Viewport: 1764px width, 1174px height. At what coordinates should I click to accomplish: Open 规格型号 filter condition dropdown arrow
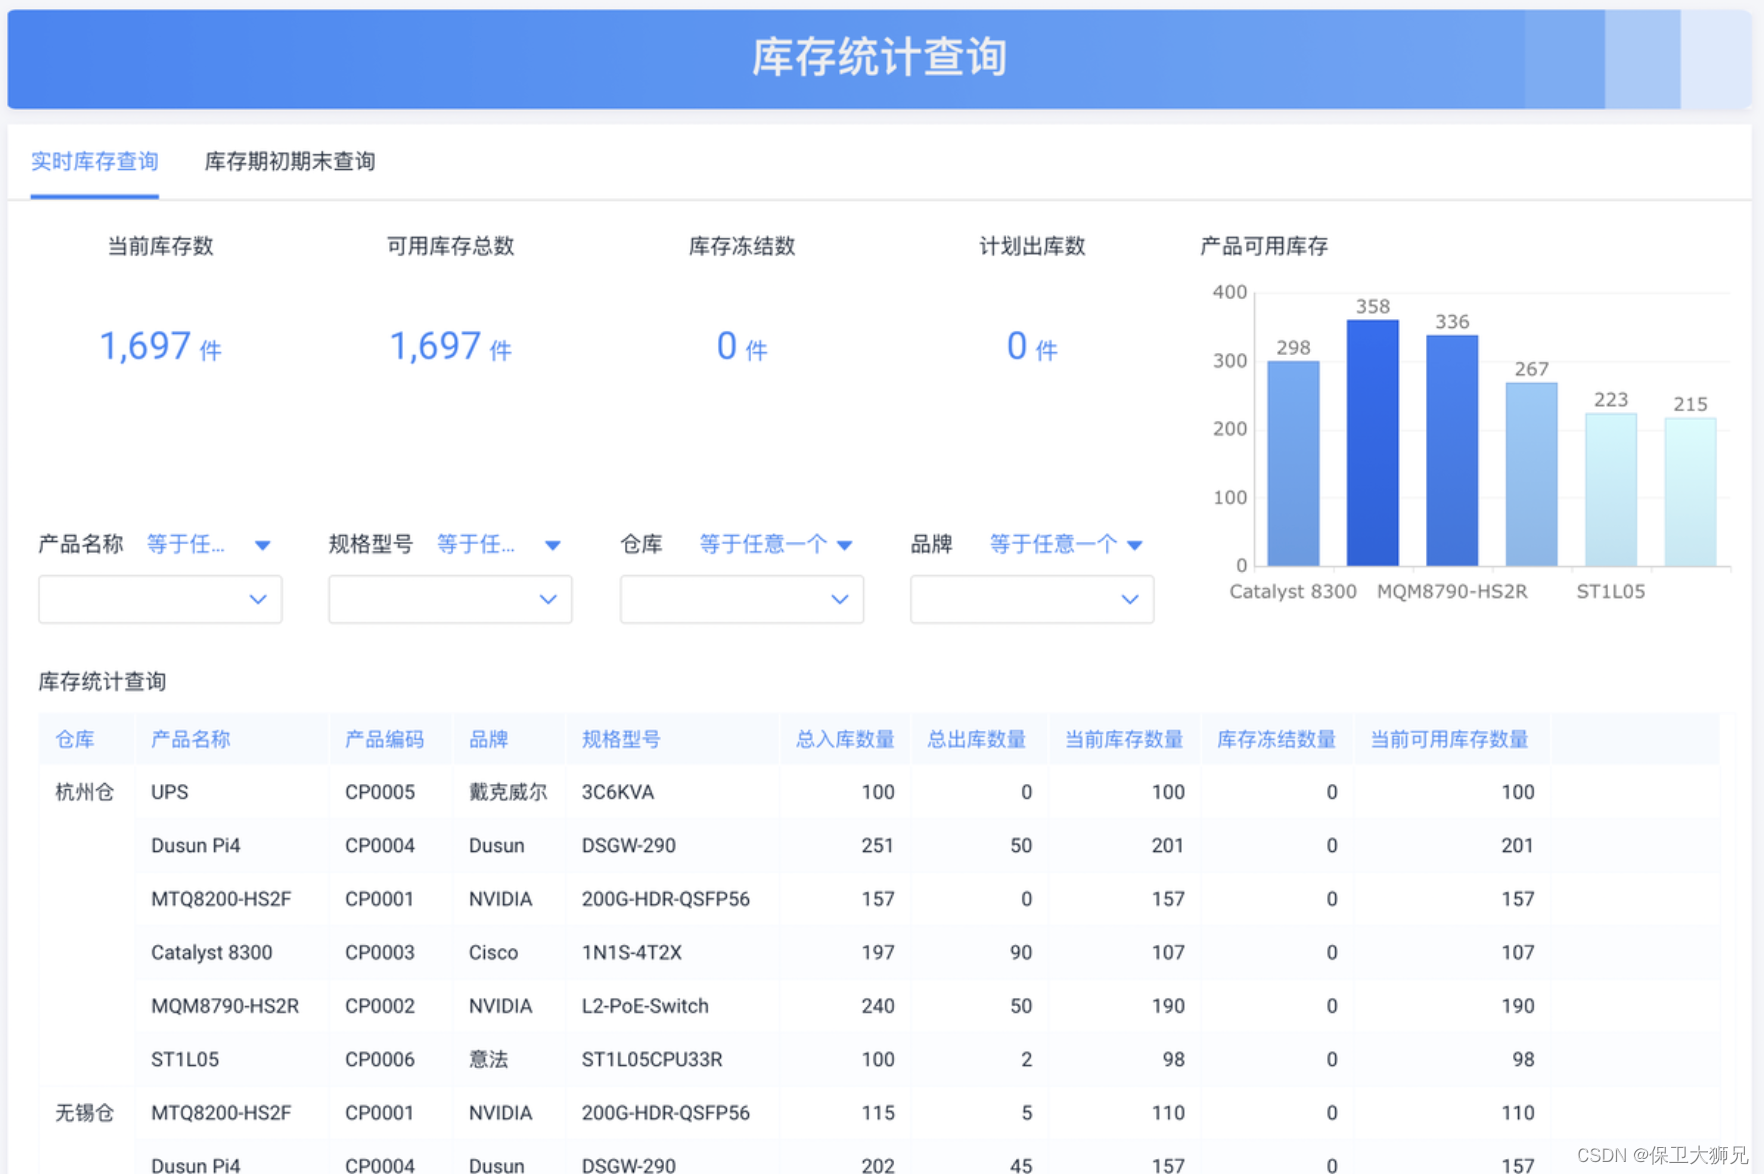coord(552,545)
